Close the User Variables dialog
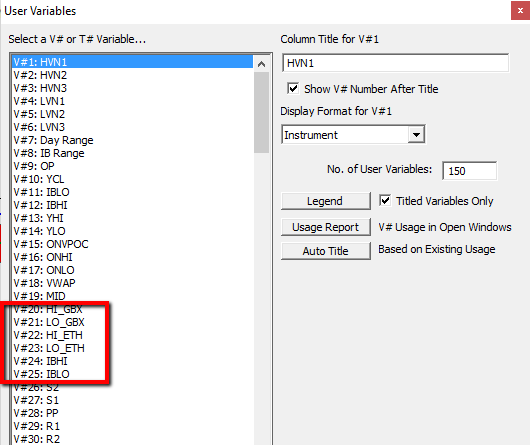The height and width of the screenshot is (445, 530). tap(520, 11)
